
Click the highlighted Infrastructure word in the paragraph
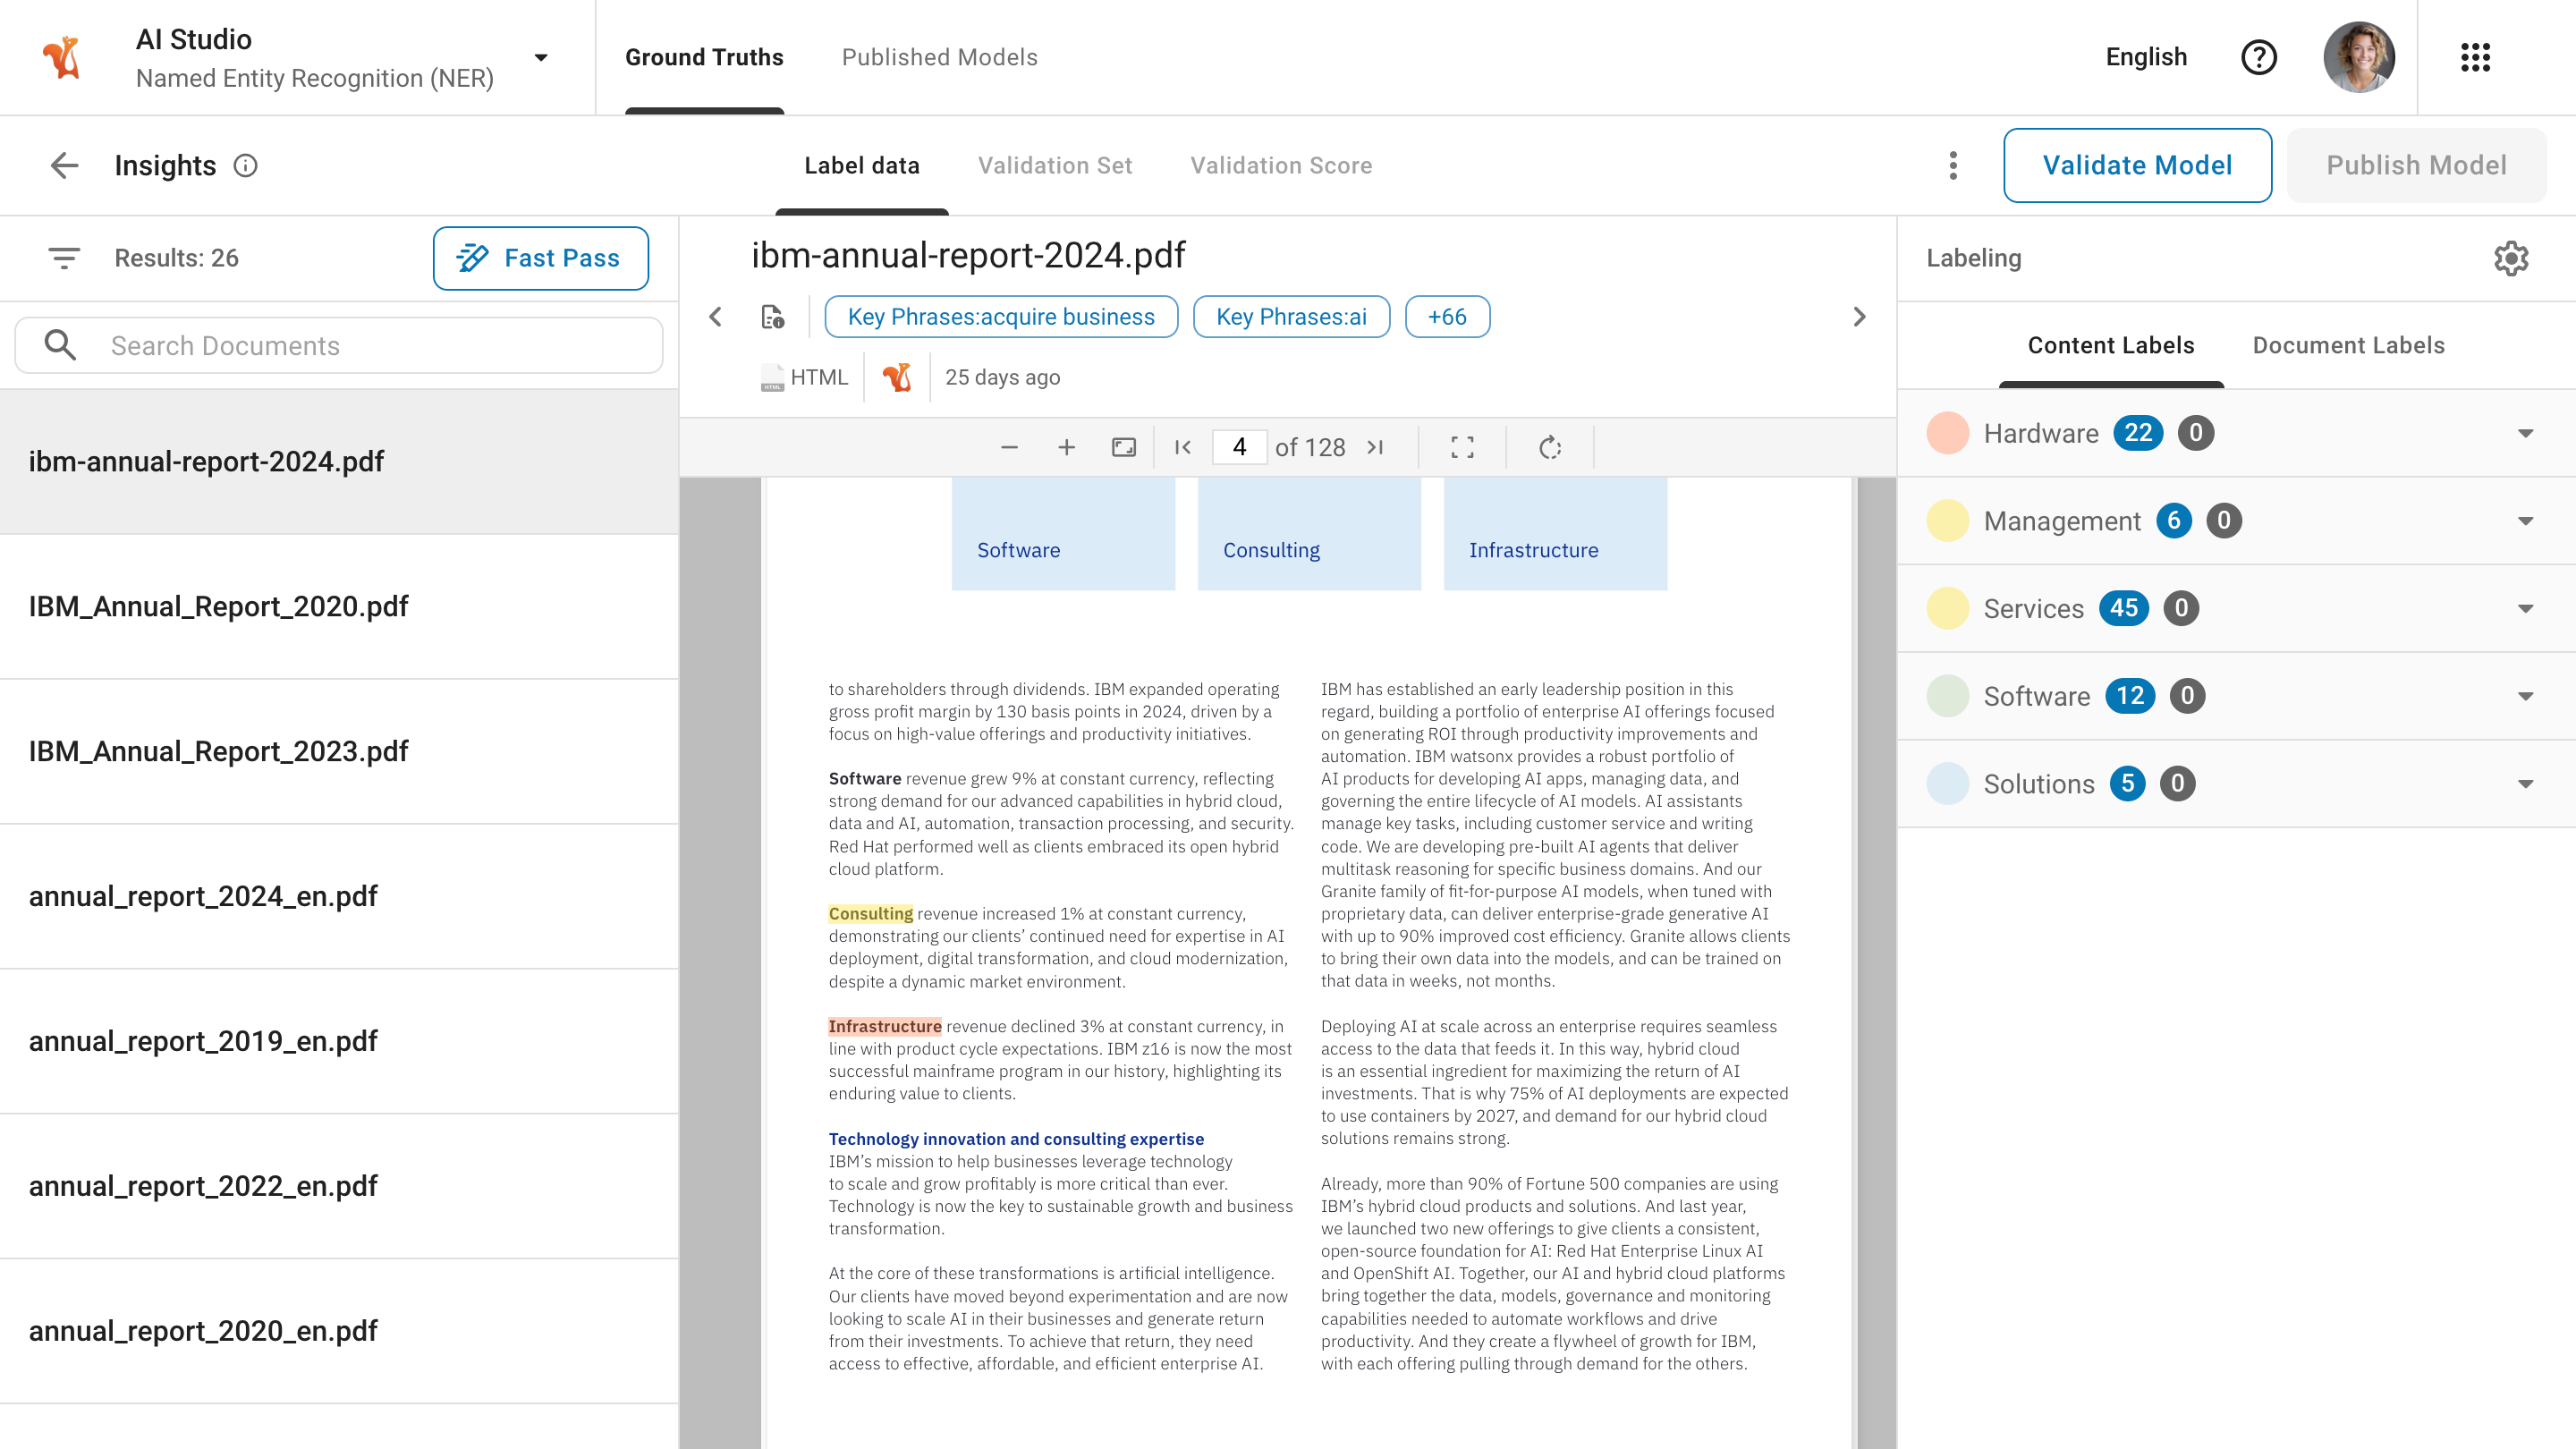pos(884,1026)
